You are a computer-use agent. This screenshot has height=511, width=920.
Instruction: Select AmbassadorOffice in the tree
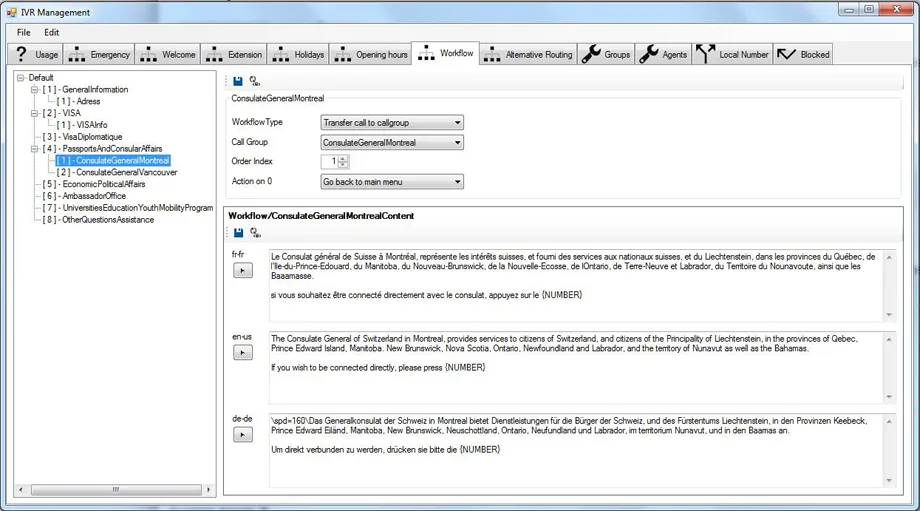click(84, 196)
